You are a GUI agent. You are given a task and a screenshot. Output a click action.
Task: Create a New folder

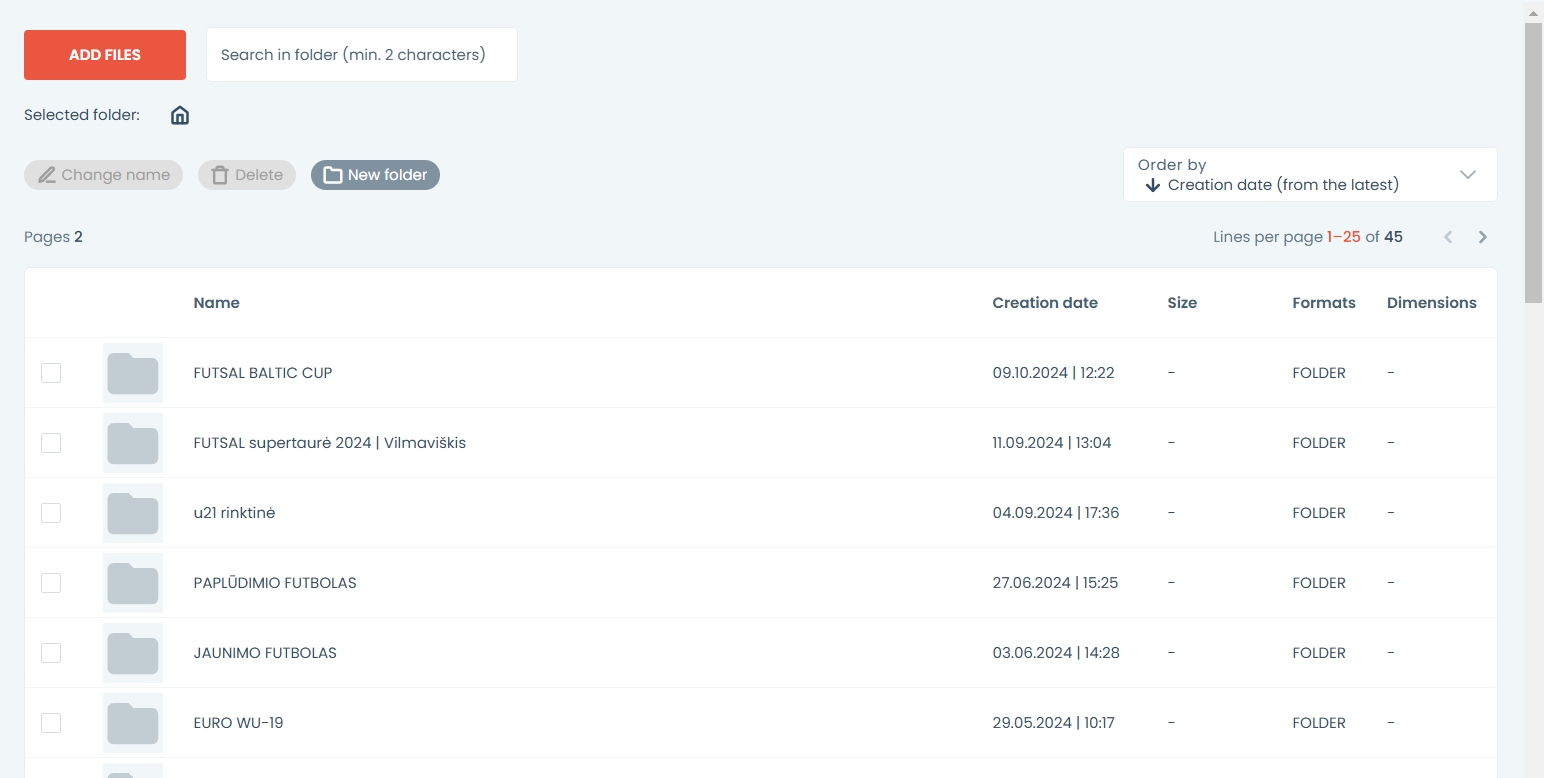pyautogui.click(x=375, y=175)
